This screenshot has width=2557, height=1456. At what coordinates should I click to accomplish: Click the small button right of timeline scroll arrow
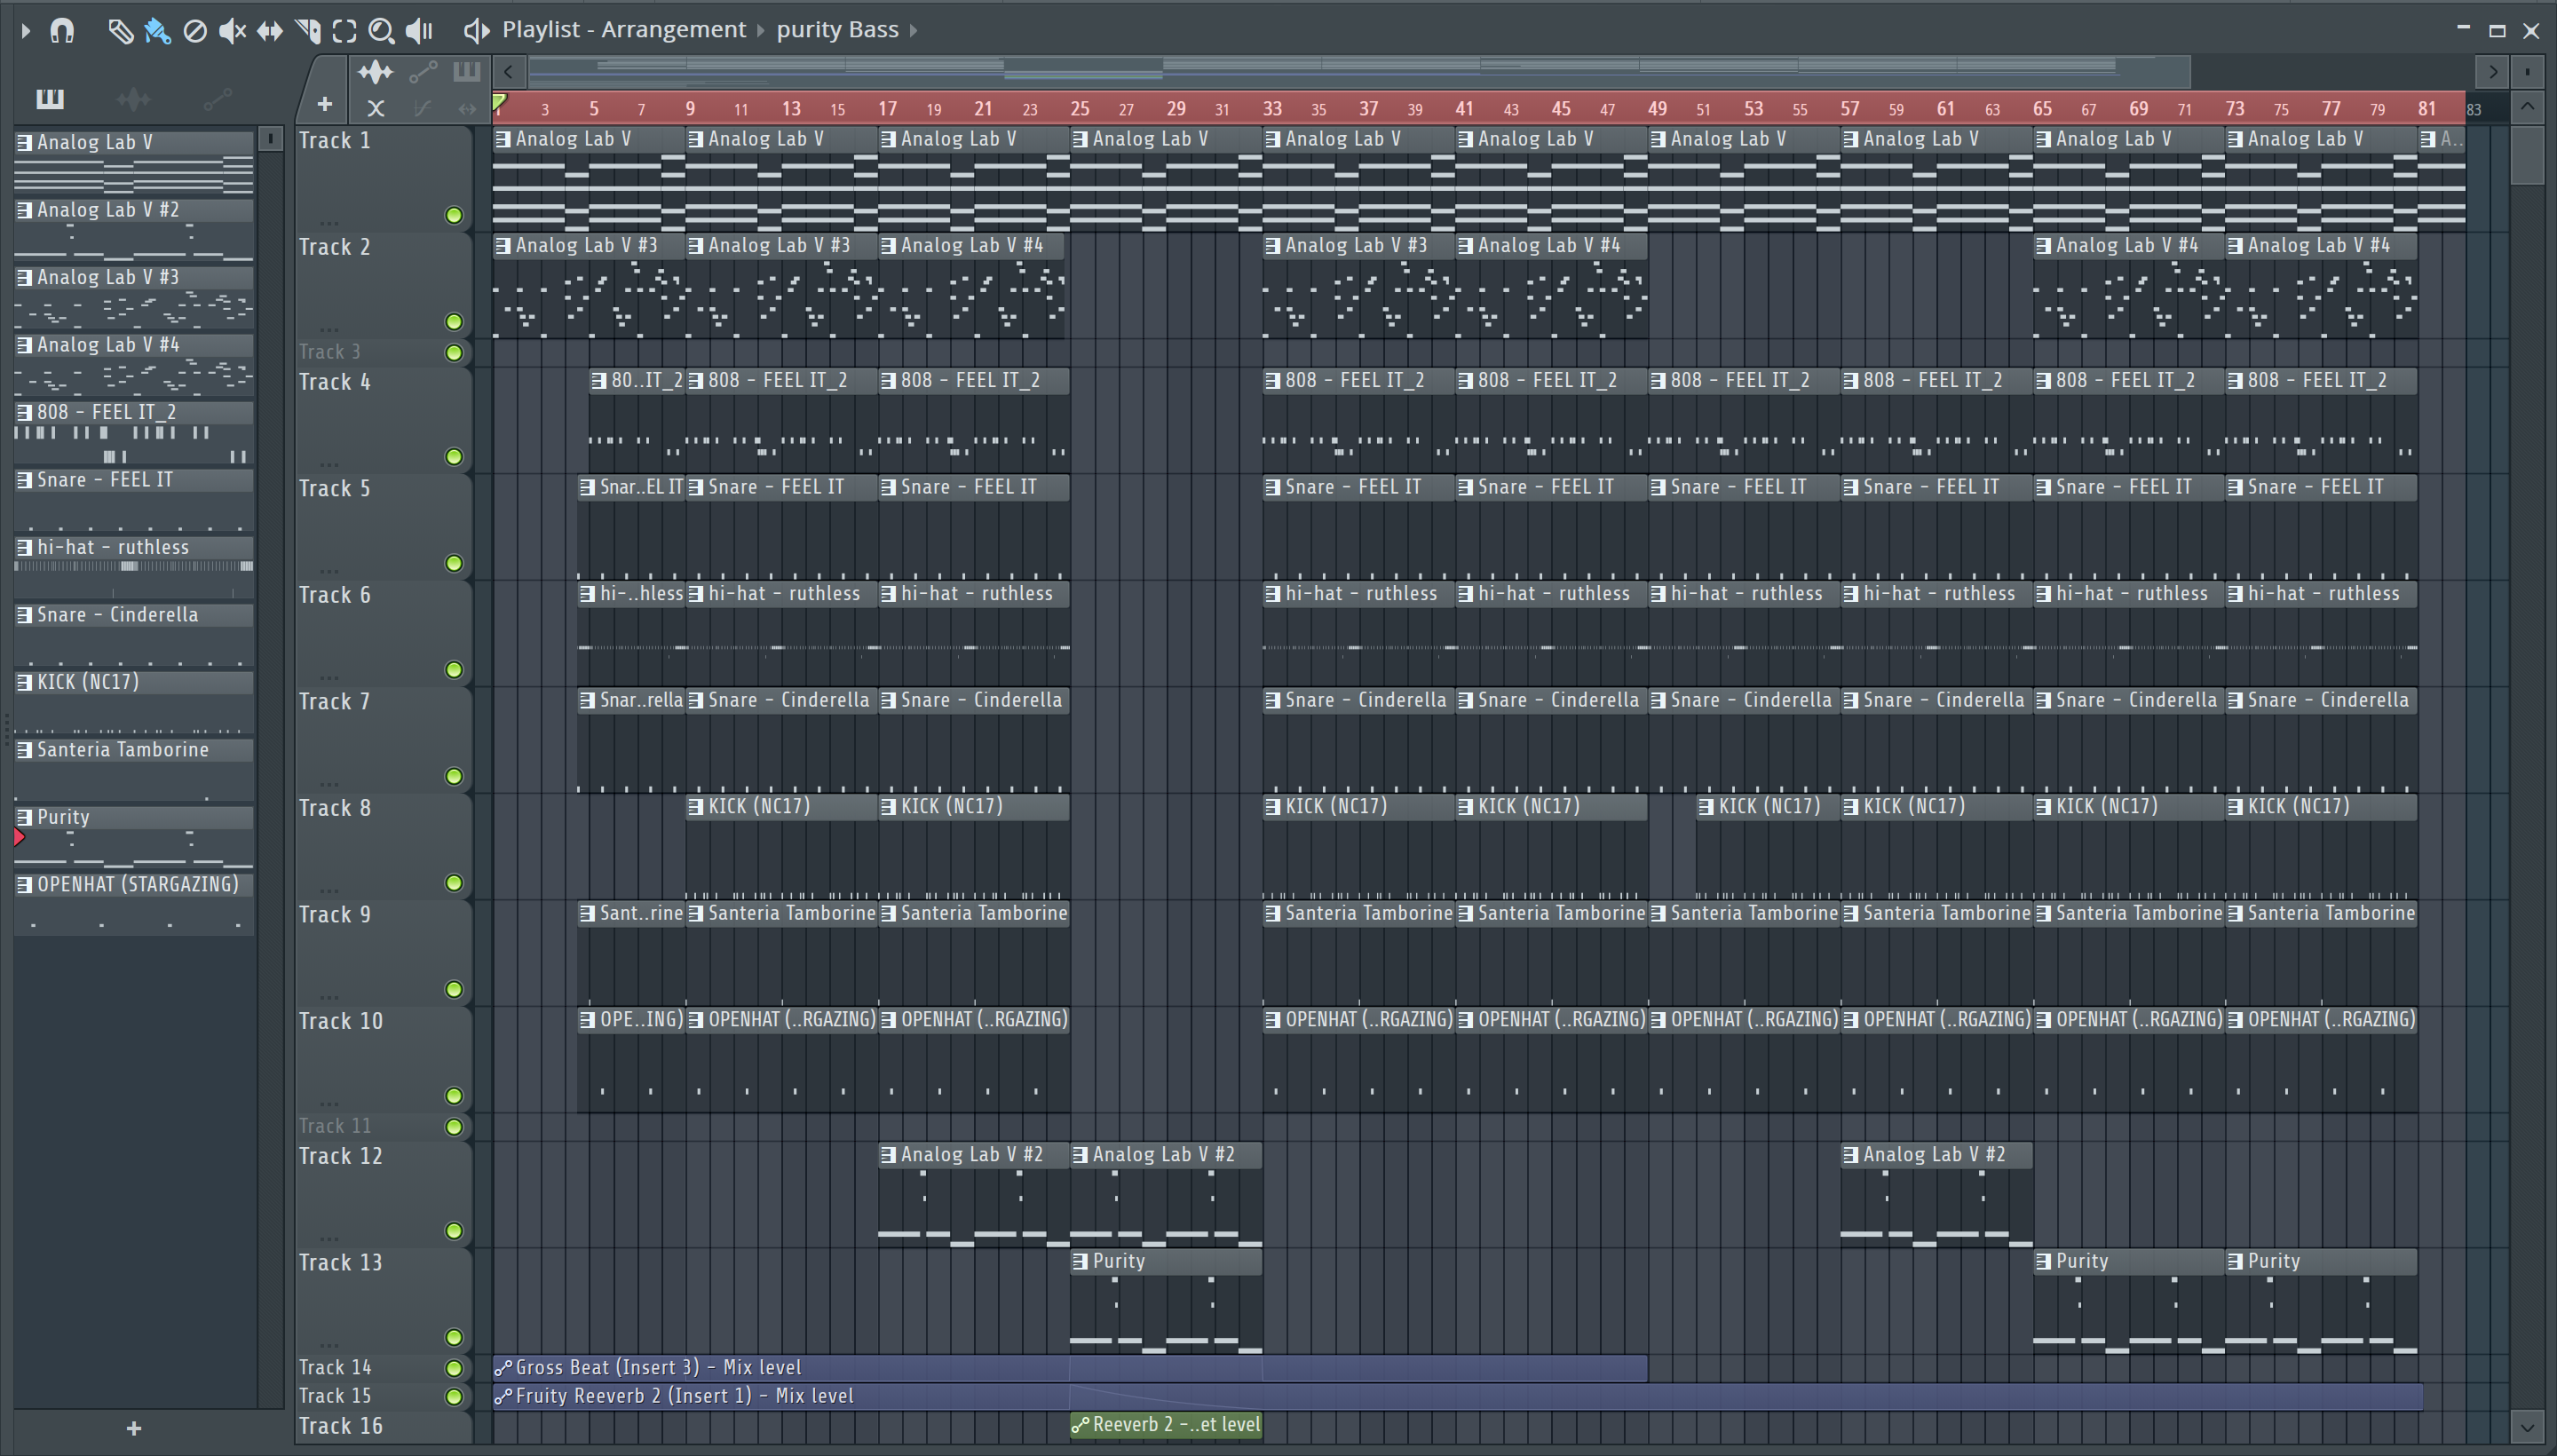pyautogui.click(x=2527, y=71)
